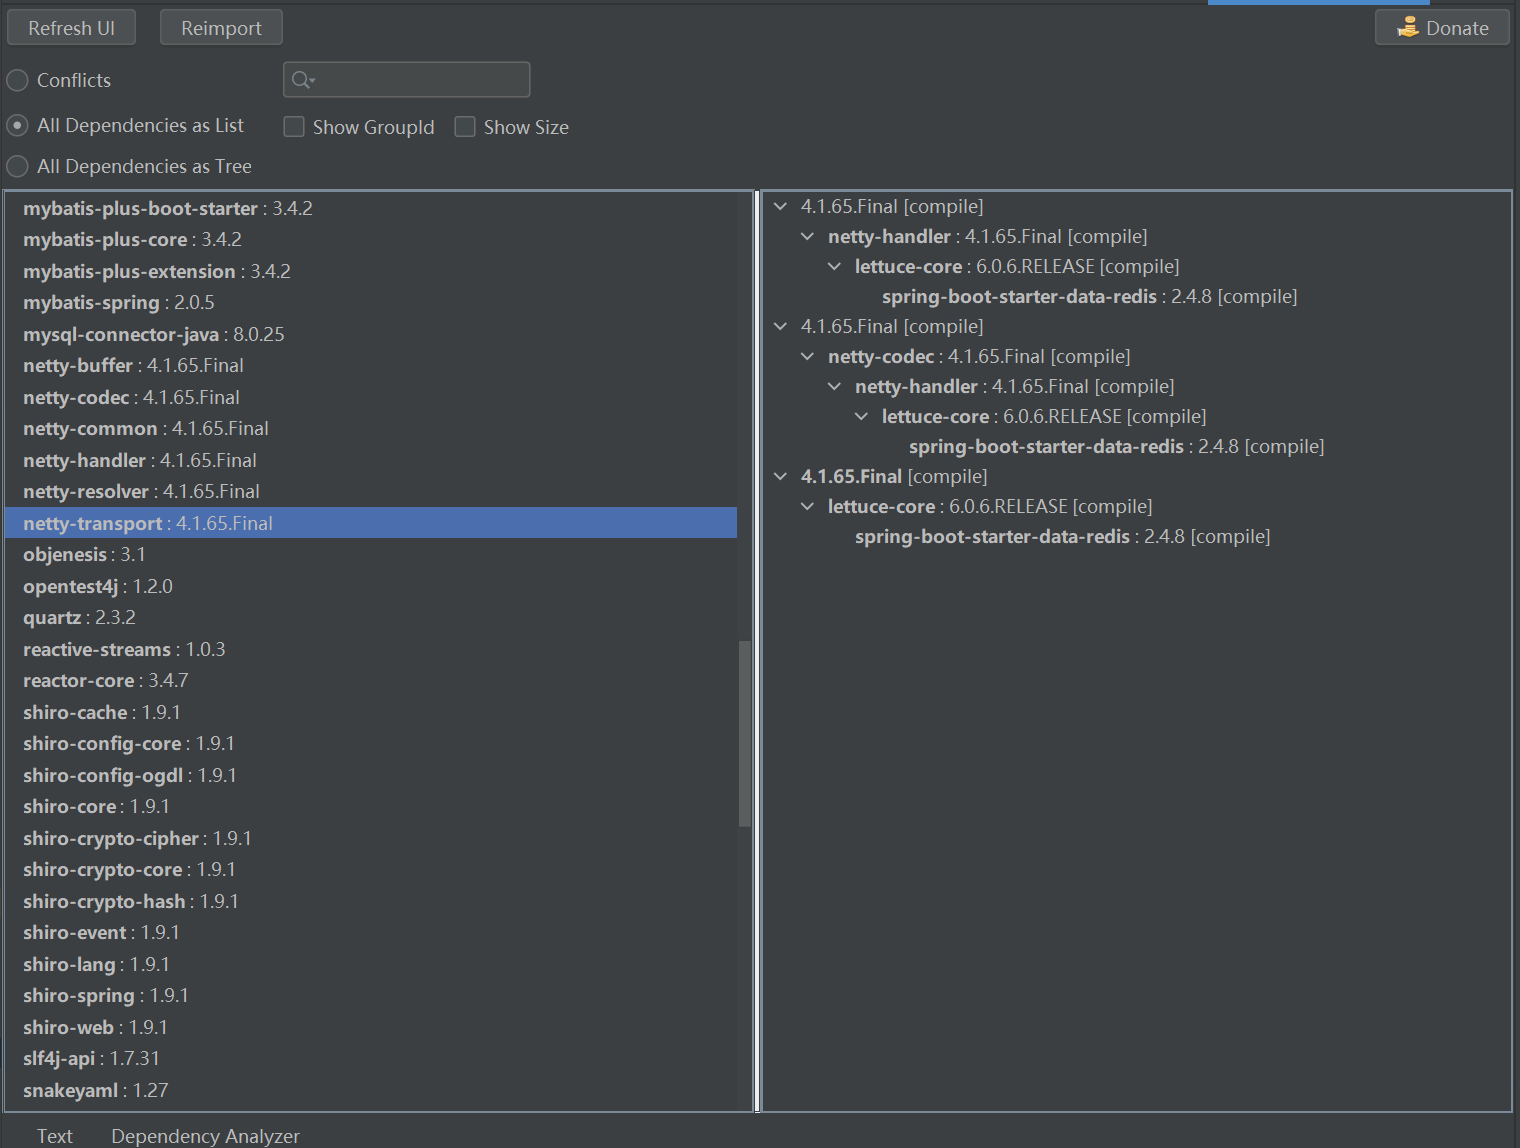Select shiro-config-ogdl : 1.9.1

click(x=371, y=775)
